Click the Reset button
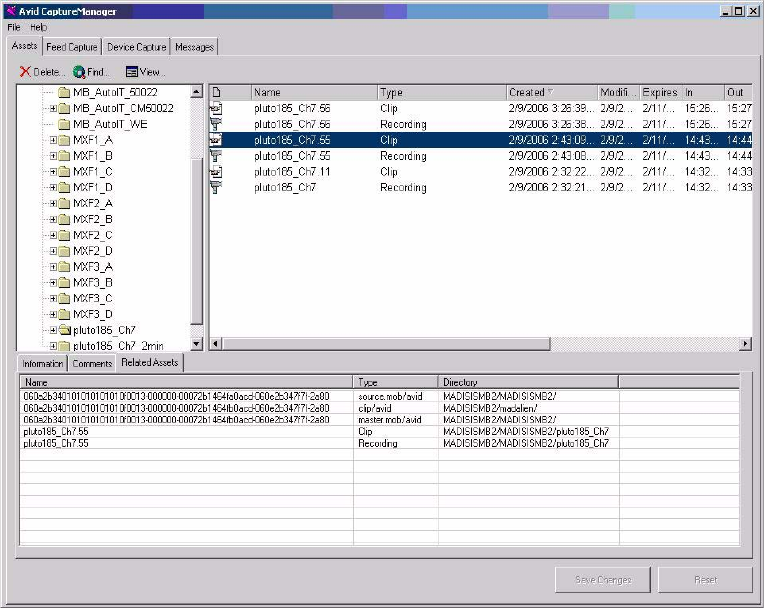Screen dimensions: 764x608 click(705, 580)
